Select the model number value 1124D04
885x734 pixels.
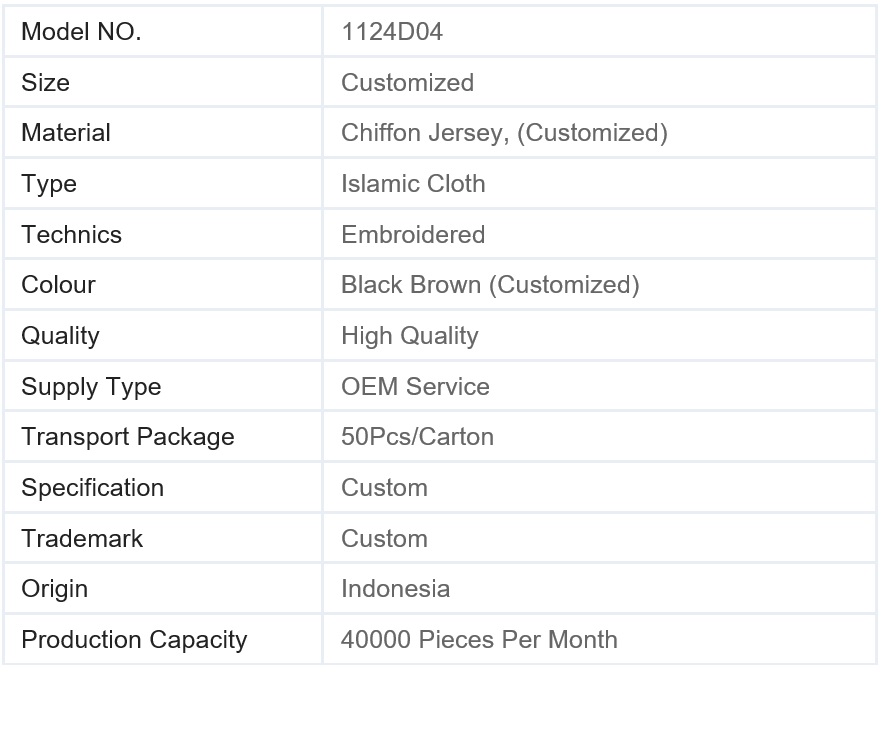[x=392, y=32]
